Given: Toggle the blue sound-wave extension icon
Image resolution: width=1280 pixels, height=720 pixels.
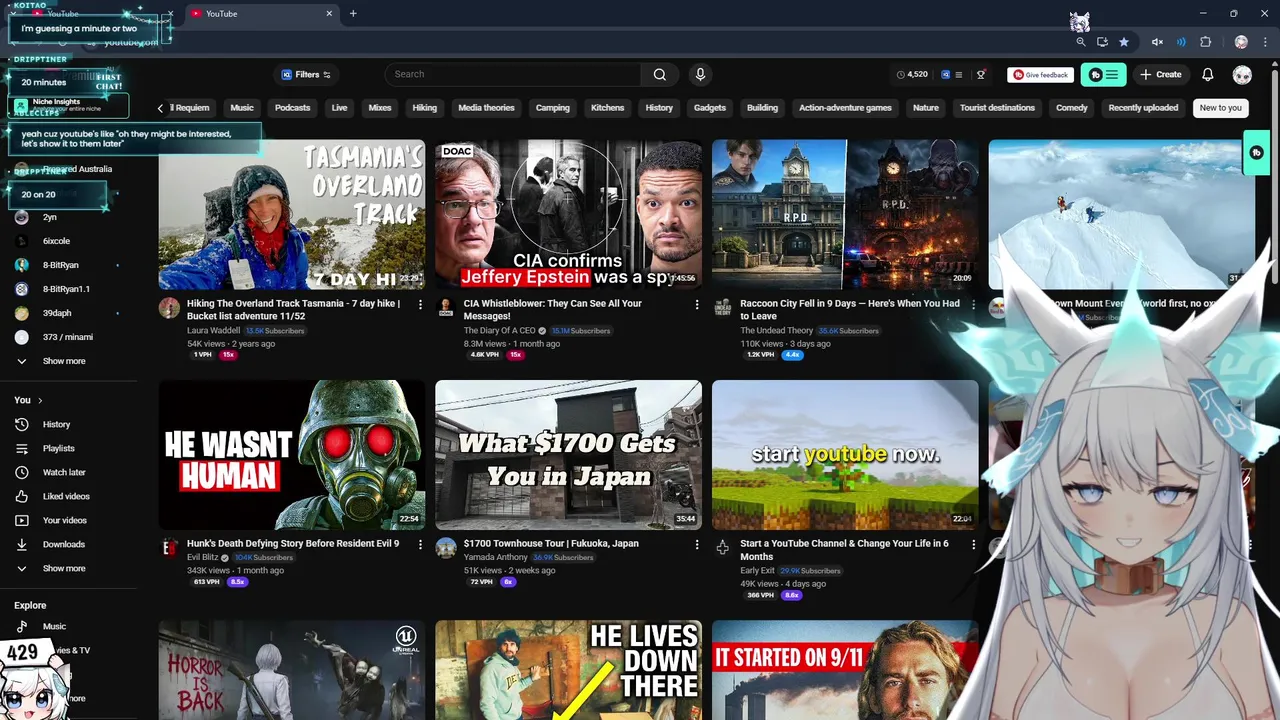Looking at the screenshot, I should tap(1181, 42).
